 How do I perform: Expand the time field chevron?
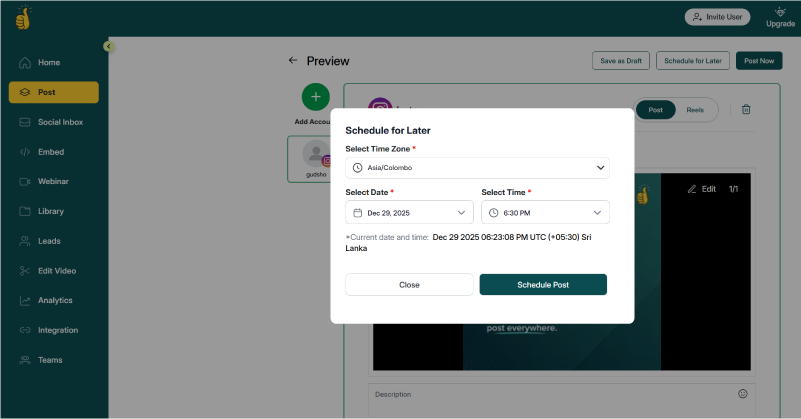pos(597,213)
